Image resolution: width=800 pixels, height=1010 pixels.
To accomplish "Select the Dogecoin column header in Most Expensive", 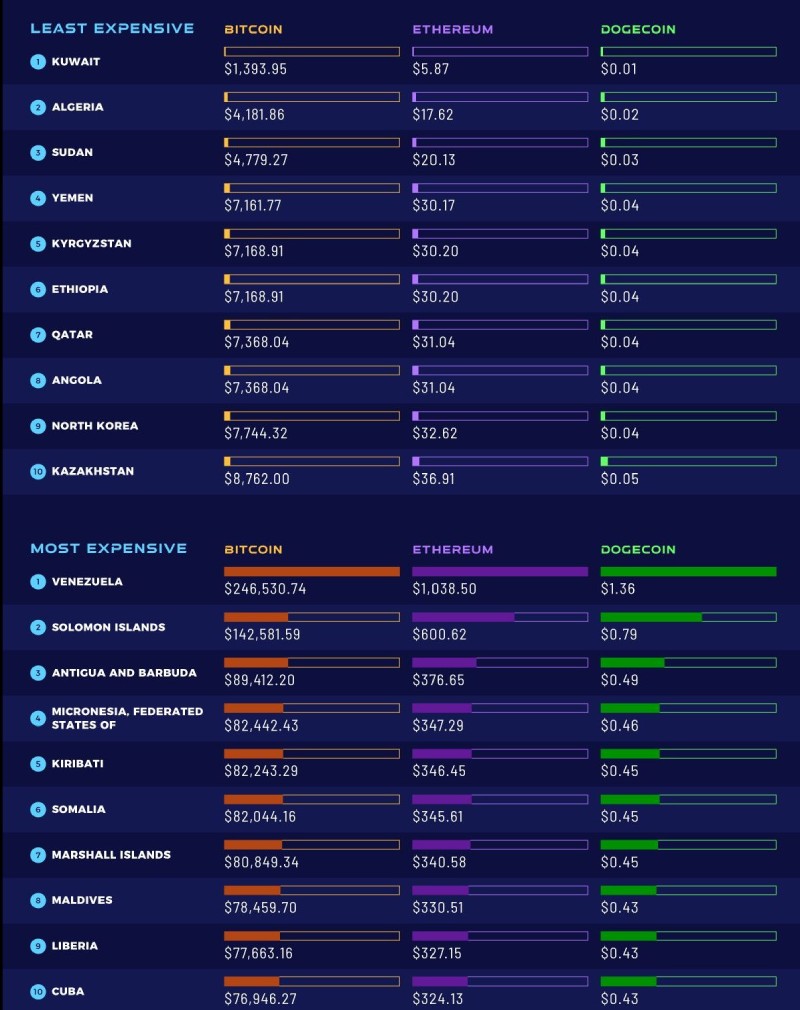I will (638, 550).
